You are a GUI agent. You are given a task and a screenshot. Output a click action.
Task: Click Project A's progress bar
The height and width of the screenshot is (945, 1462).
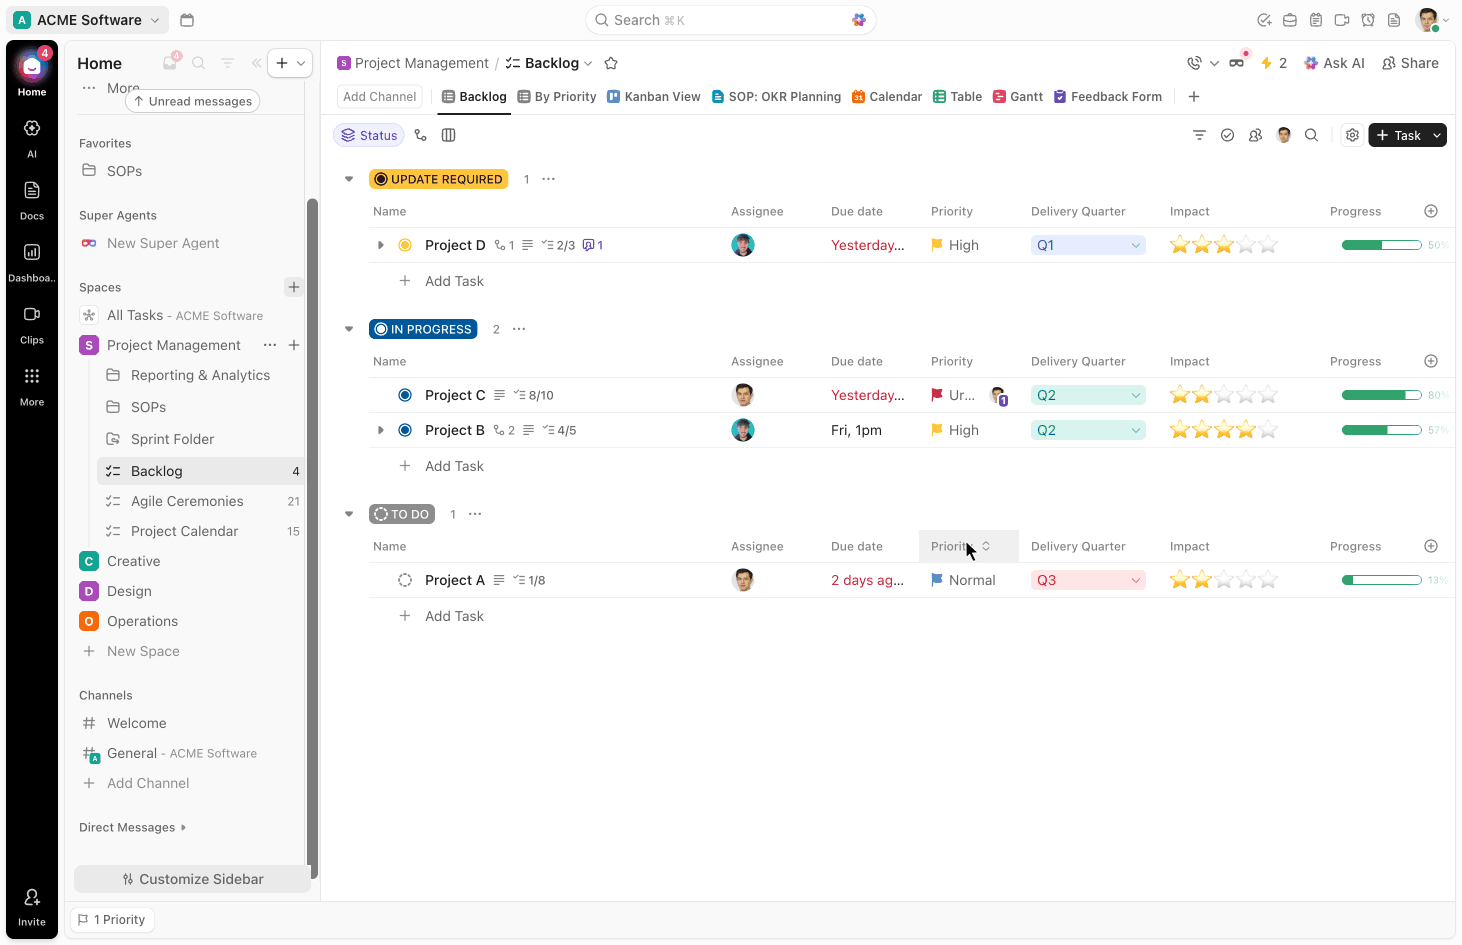[1381, 579]
